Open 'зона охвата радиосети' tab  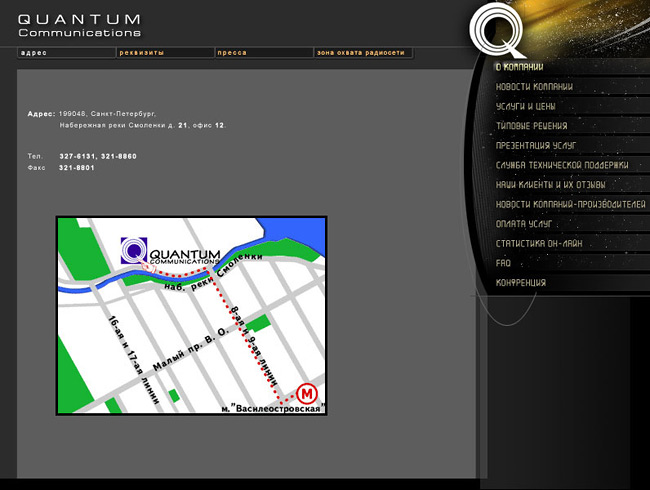click(x=364, y=53)
